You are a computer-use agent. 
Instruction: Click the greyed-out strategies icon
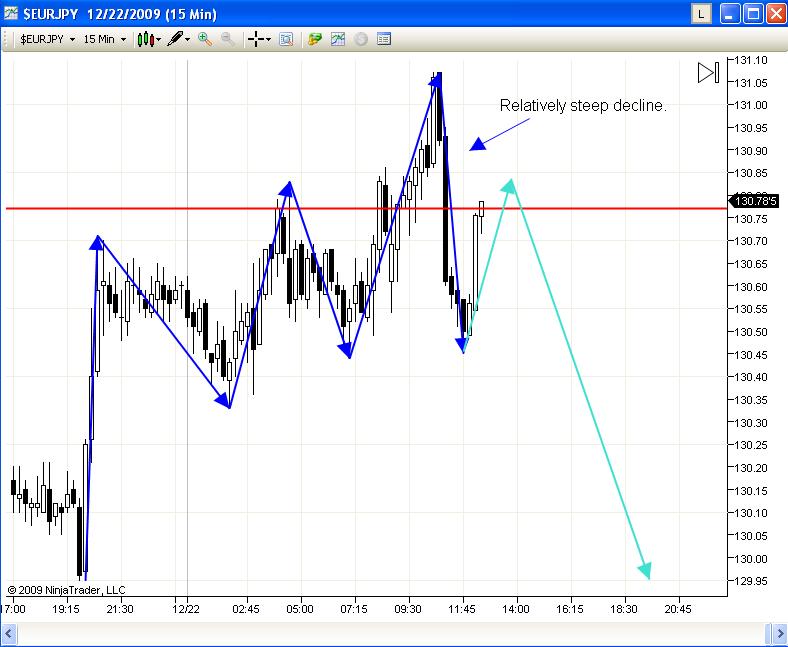pyautogui.click(x=361, y=39)
